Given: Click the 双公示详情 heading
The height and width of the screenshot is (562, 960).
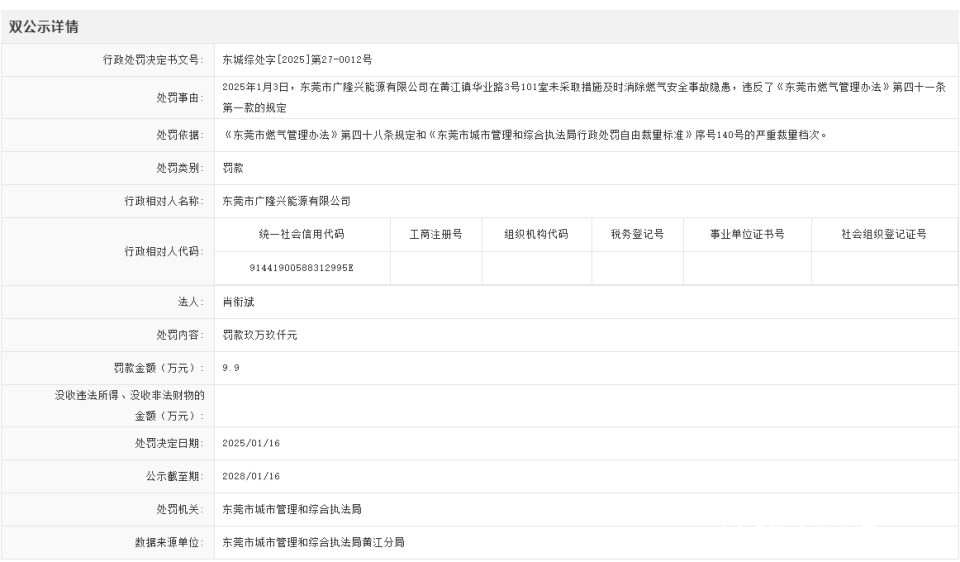Looking at the screenshot, I should [43, 27].
